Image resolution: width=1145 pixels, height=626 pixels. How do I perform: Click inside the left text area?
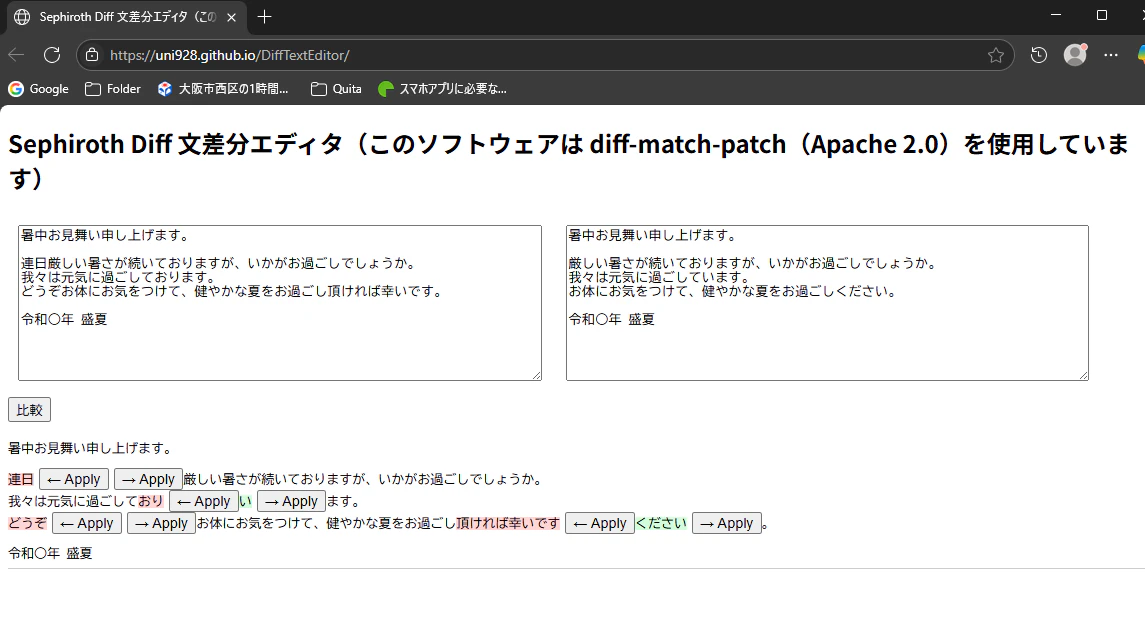[280, 302]
